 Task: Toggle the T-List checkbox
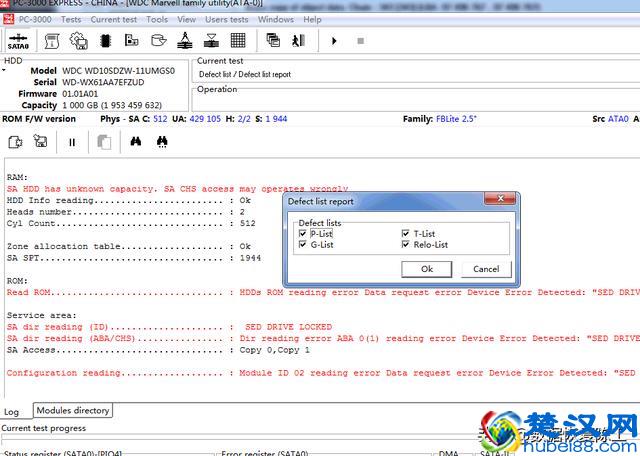coord(406,233)
